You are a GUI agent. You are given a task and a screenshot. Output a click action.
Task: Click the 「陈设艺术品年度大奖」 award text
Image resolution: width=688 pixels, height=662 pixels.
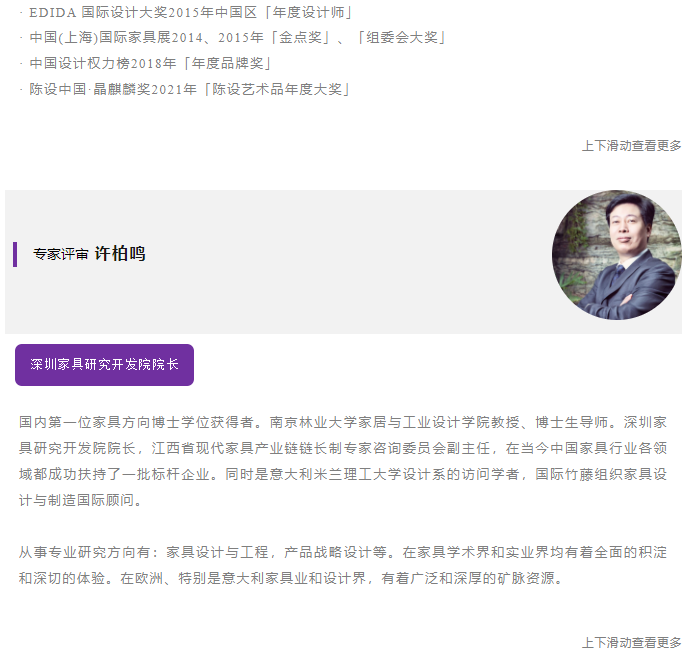pos(278,89)
